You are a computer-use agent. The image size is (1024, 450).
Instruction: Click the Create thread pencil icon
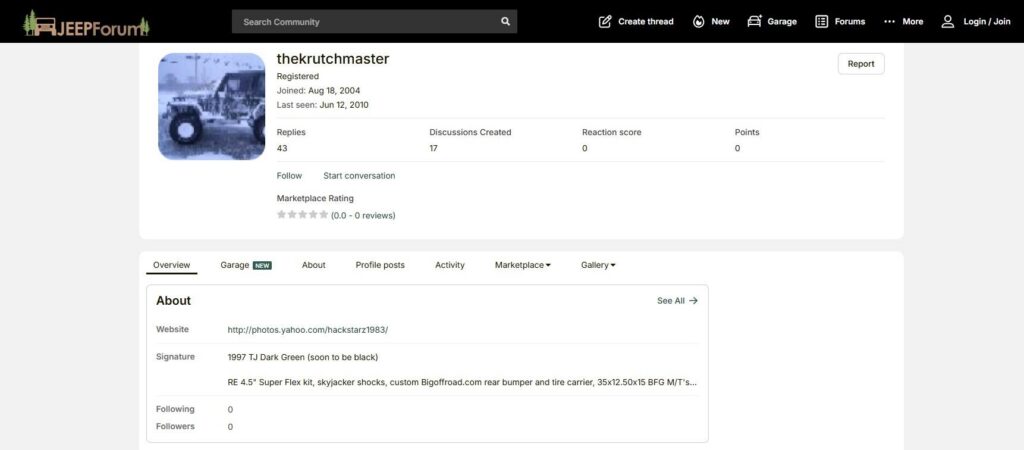click(605, 21)
